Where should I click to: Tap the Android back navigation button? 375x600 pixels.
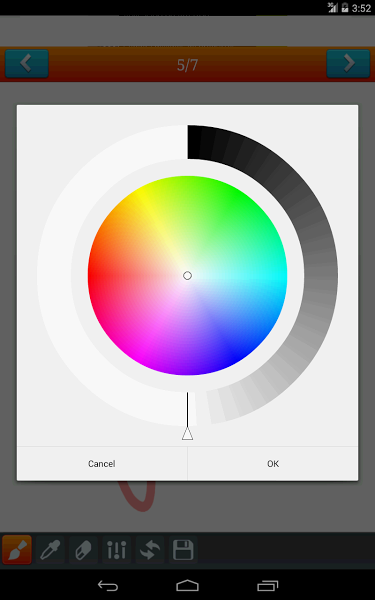pyautogui.click(x=108, y=585)
